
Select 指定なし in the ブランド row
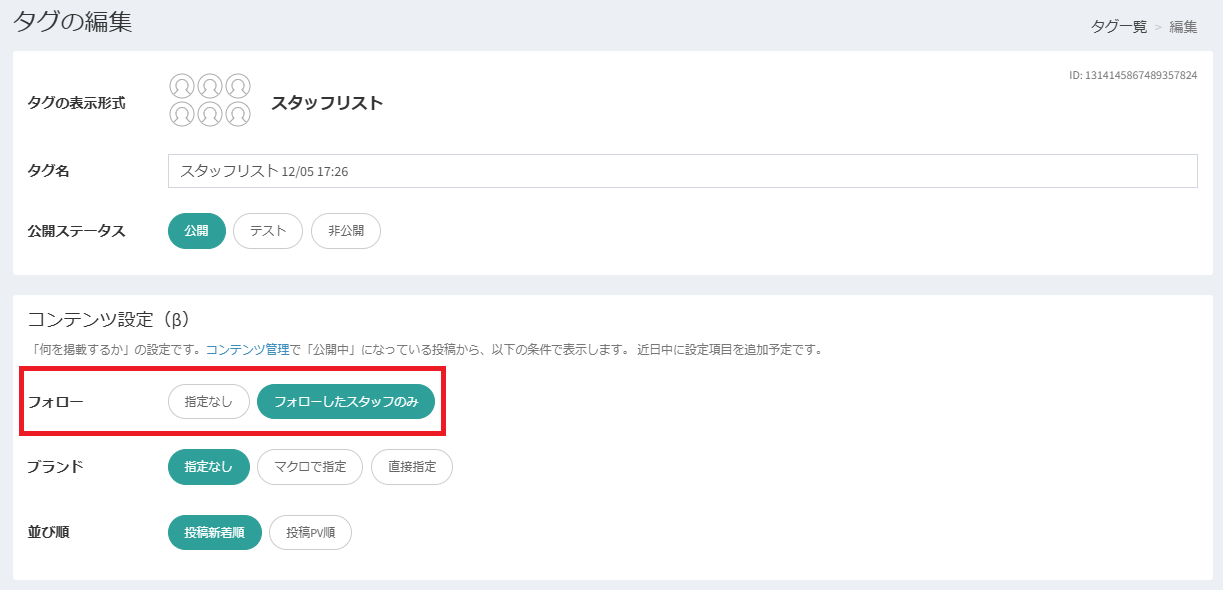click(x=208, y=467)
